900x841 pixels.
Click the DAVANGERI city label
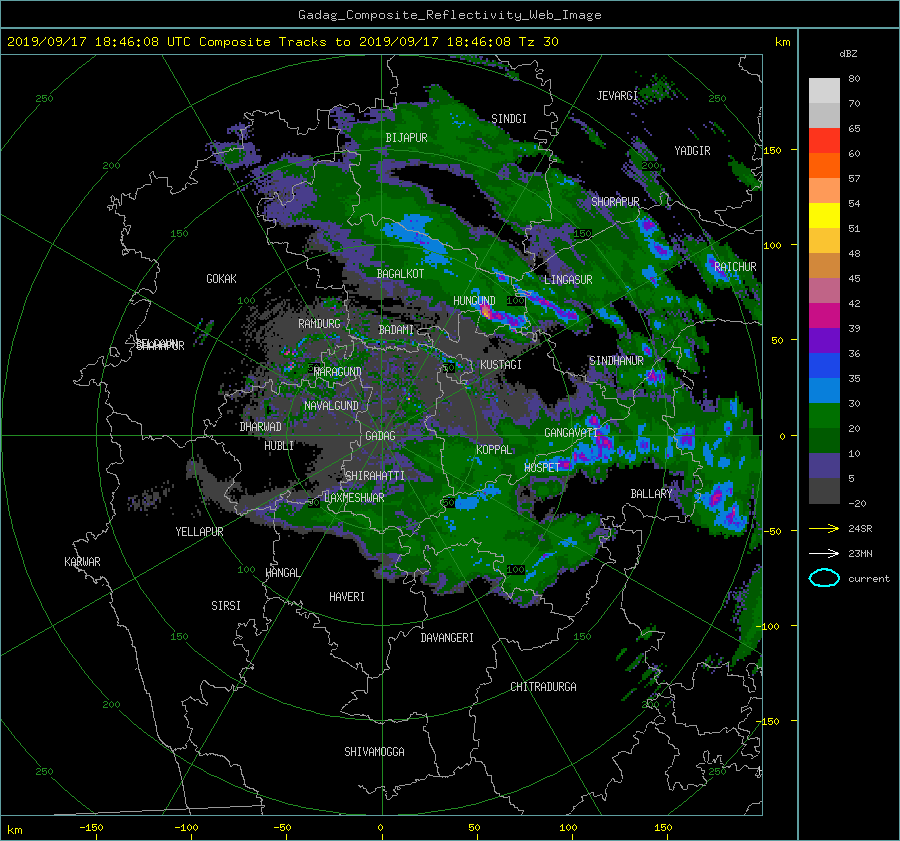pyautogui.click(x=447, y=638)
